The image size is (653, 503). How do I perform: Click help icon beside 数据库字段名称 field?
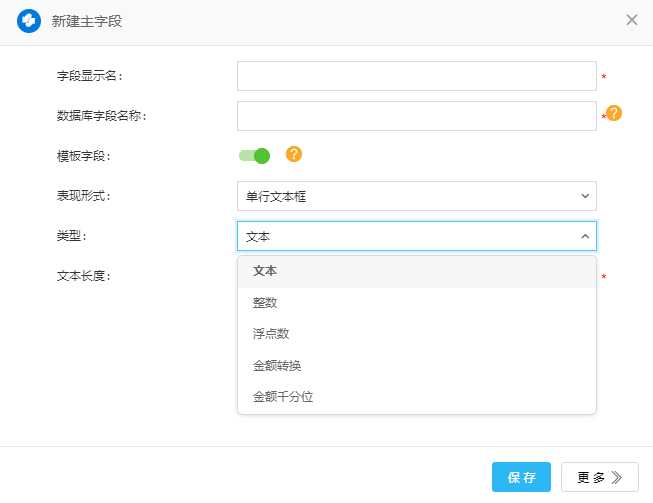(x=614, y=114)
